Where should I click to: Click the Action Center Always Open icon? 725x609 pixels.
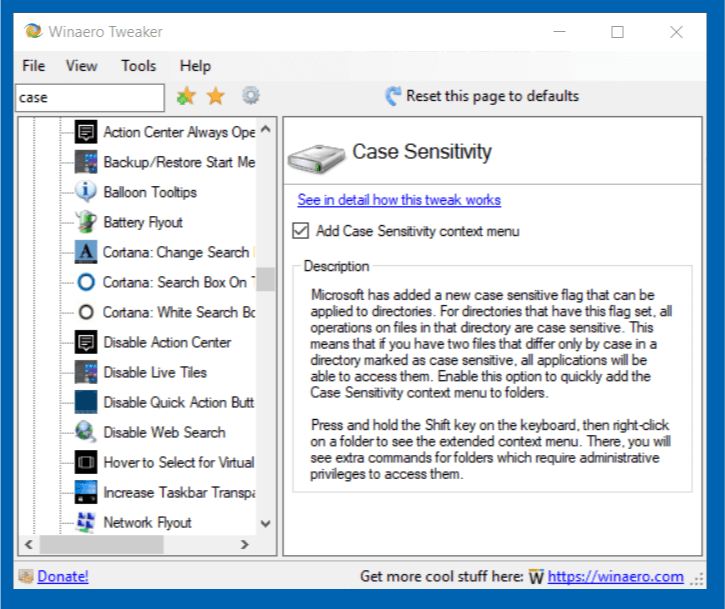[x=86, y=132]
